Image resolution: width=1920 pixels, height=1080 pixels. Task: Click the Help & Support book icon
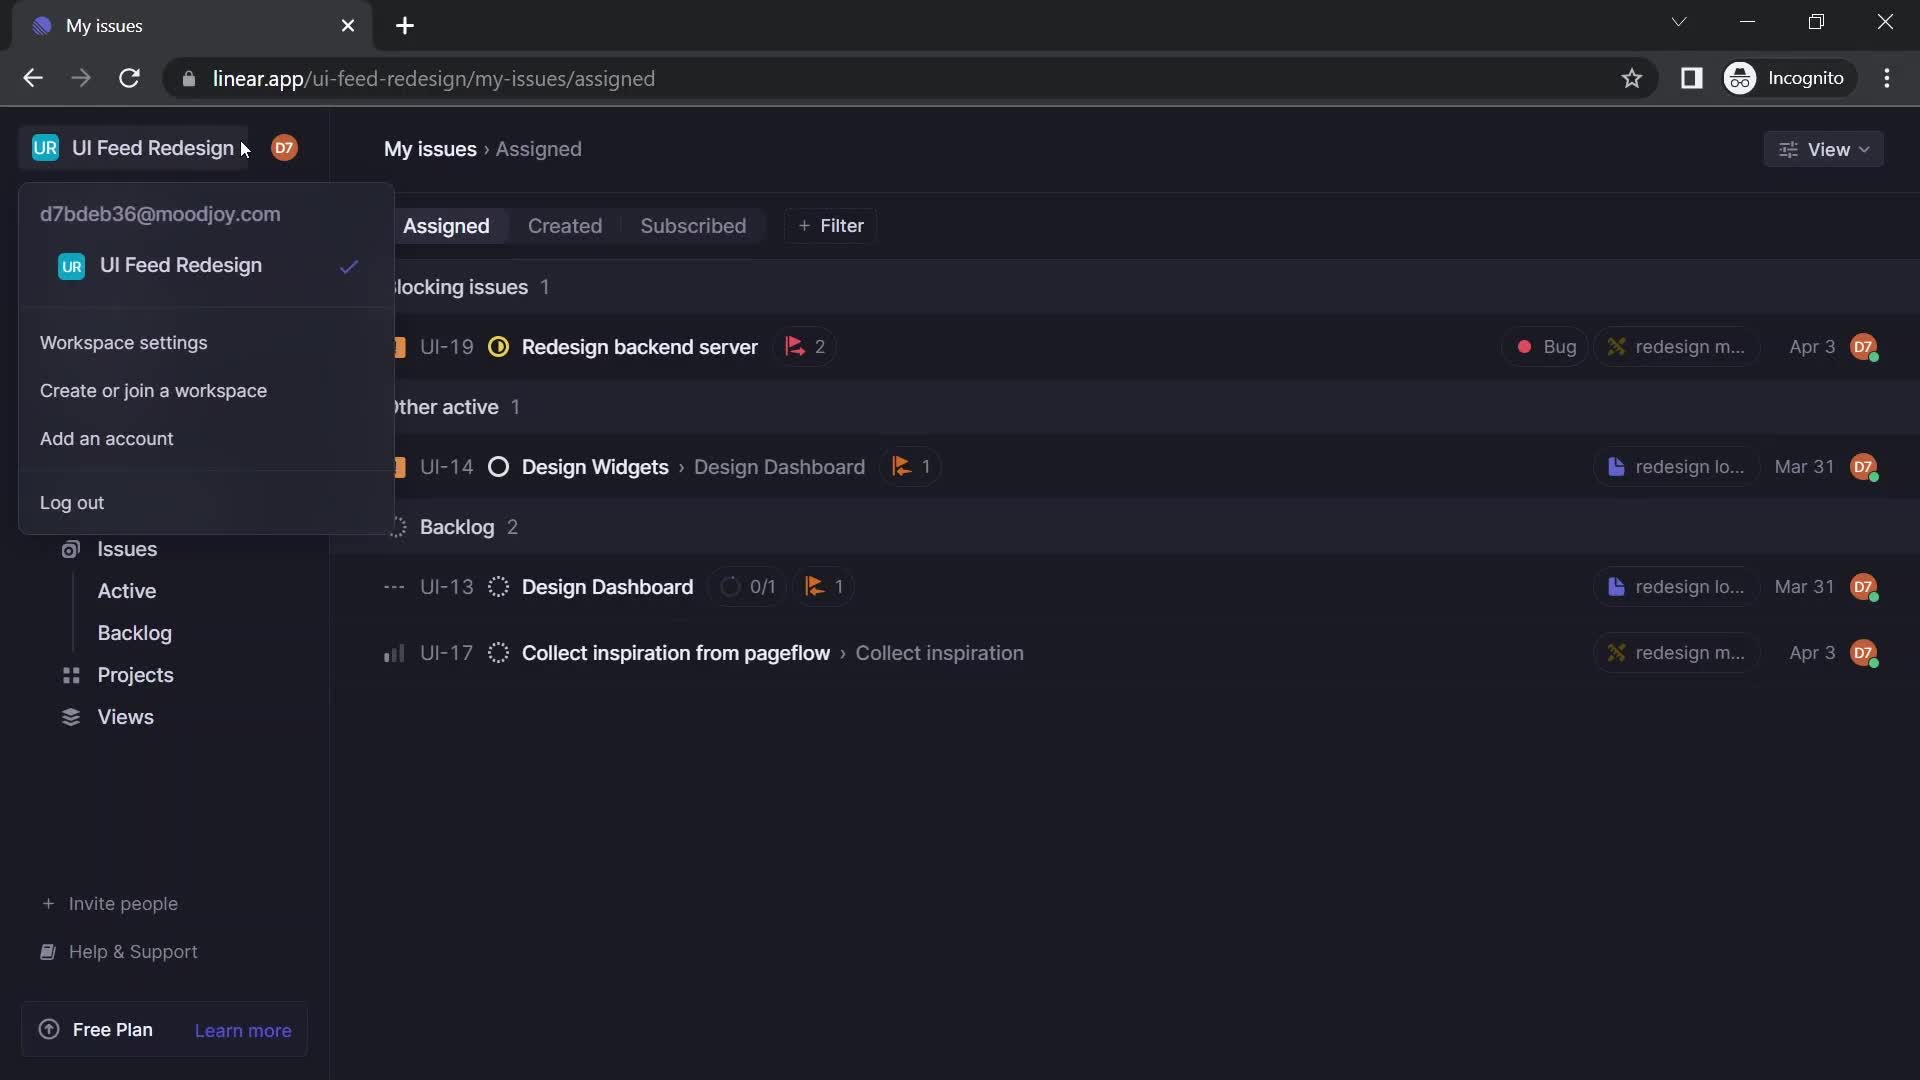47,952
